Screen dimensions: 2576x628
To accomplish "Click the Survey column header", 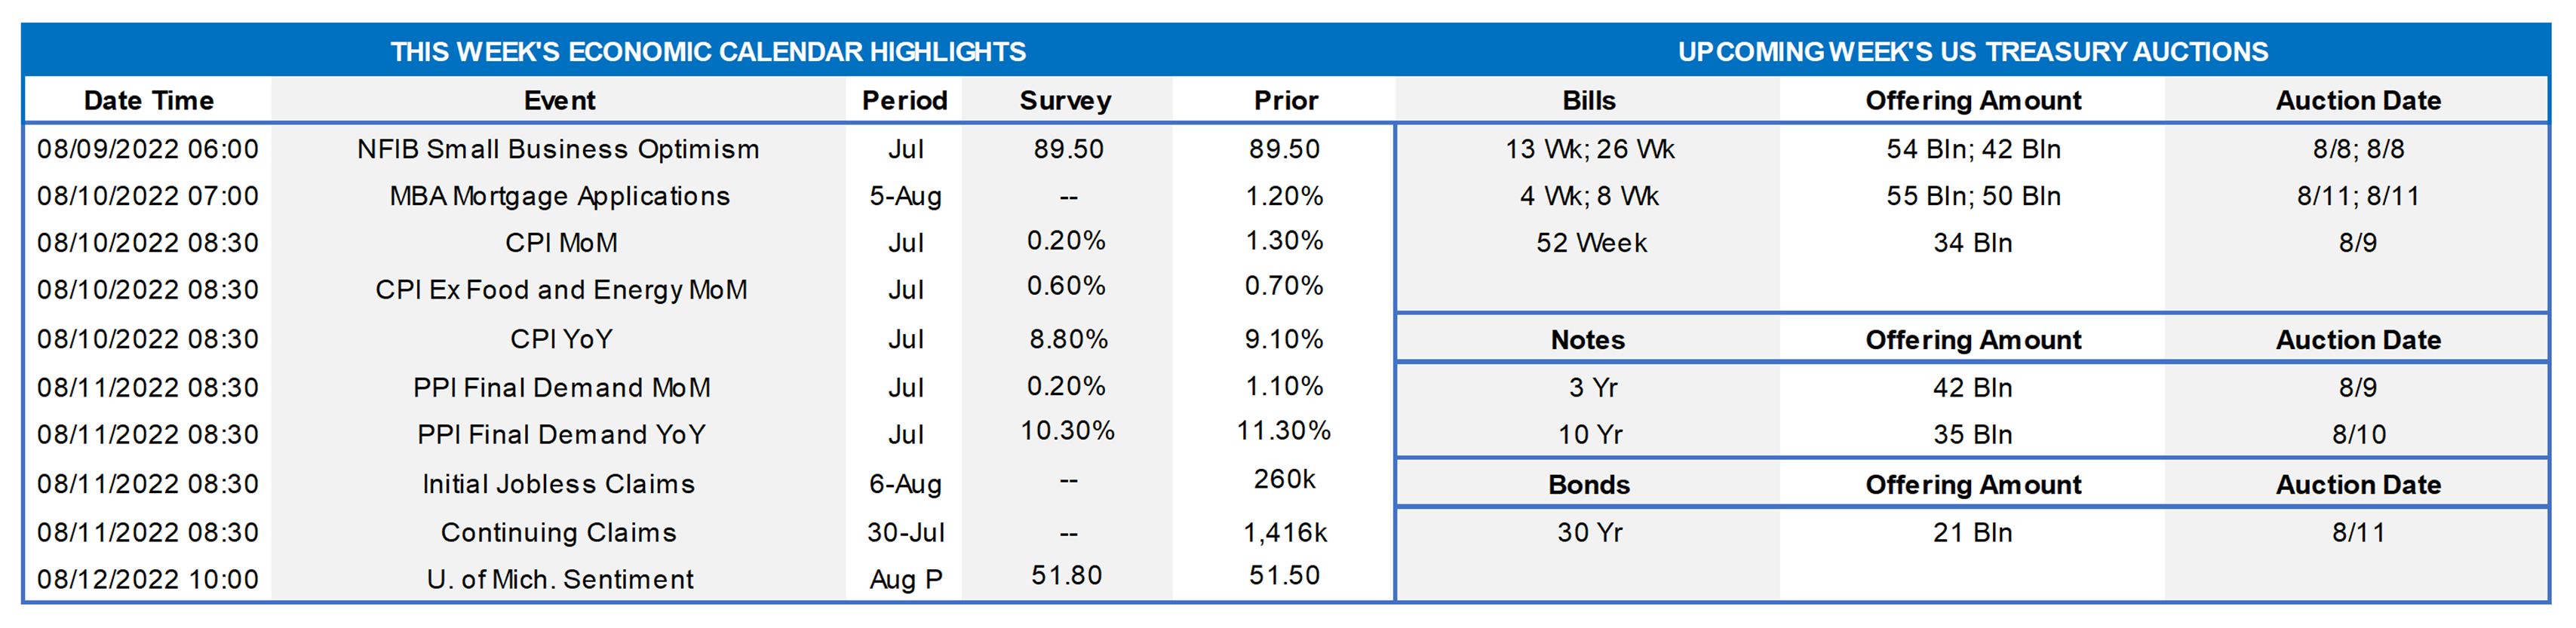I will point(1065,101).
